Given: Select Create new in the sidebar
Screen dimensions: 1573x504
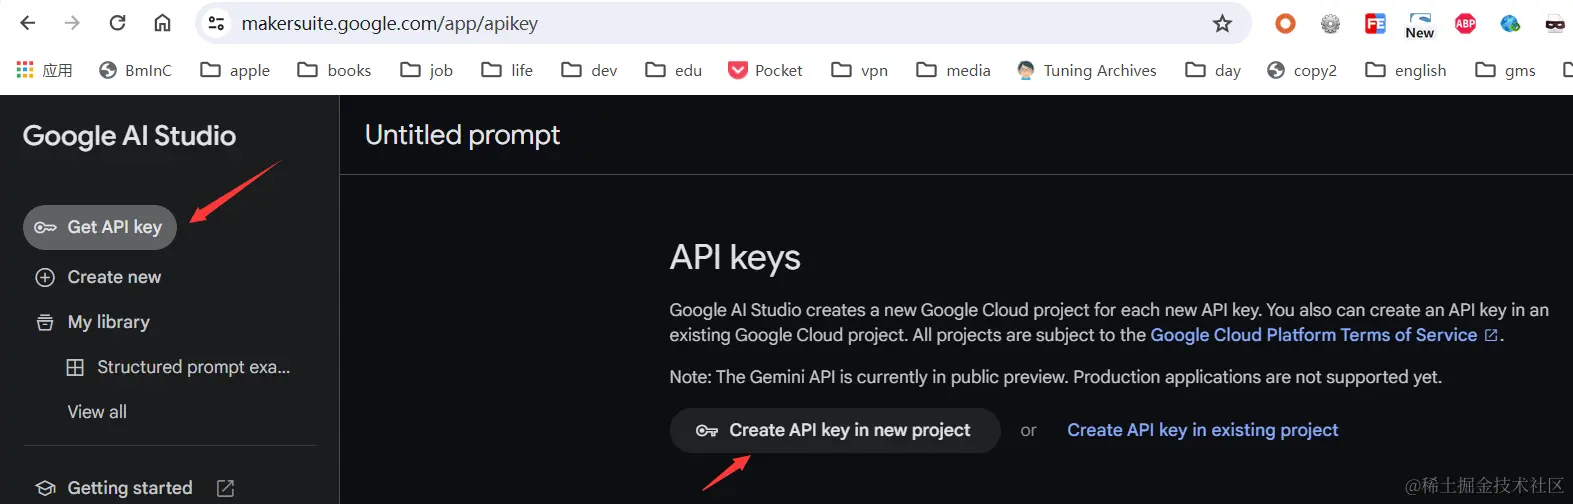Looking at the screenshot, I should point(113,277).
